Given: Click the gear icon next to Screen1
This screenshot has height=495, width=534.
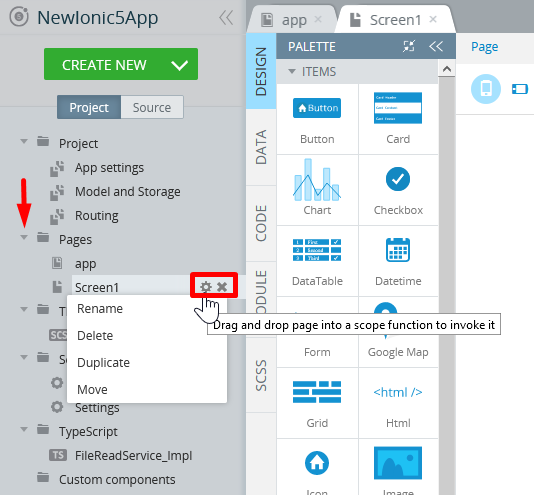Looking at the screenshot, I should pos(206,287).
